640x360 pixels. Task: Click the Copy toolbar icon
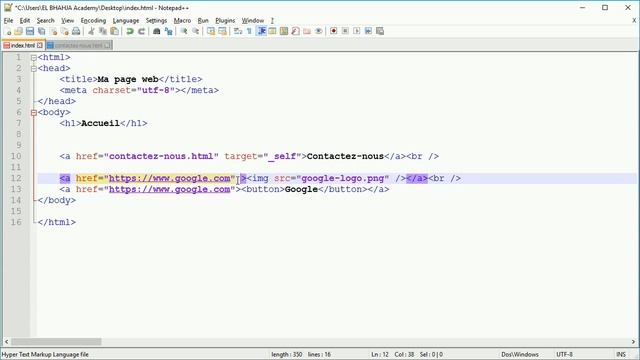(103, 31)
